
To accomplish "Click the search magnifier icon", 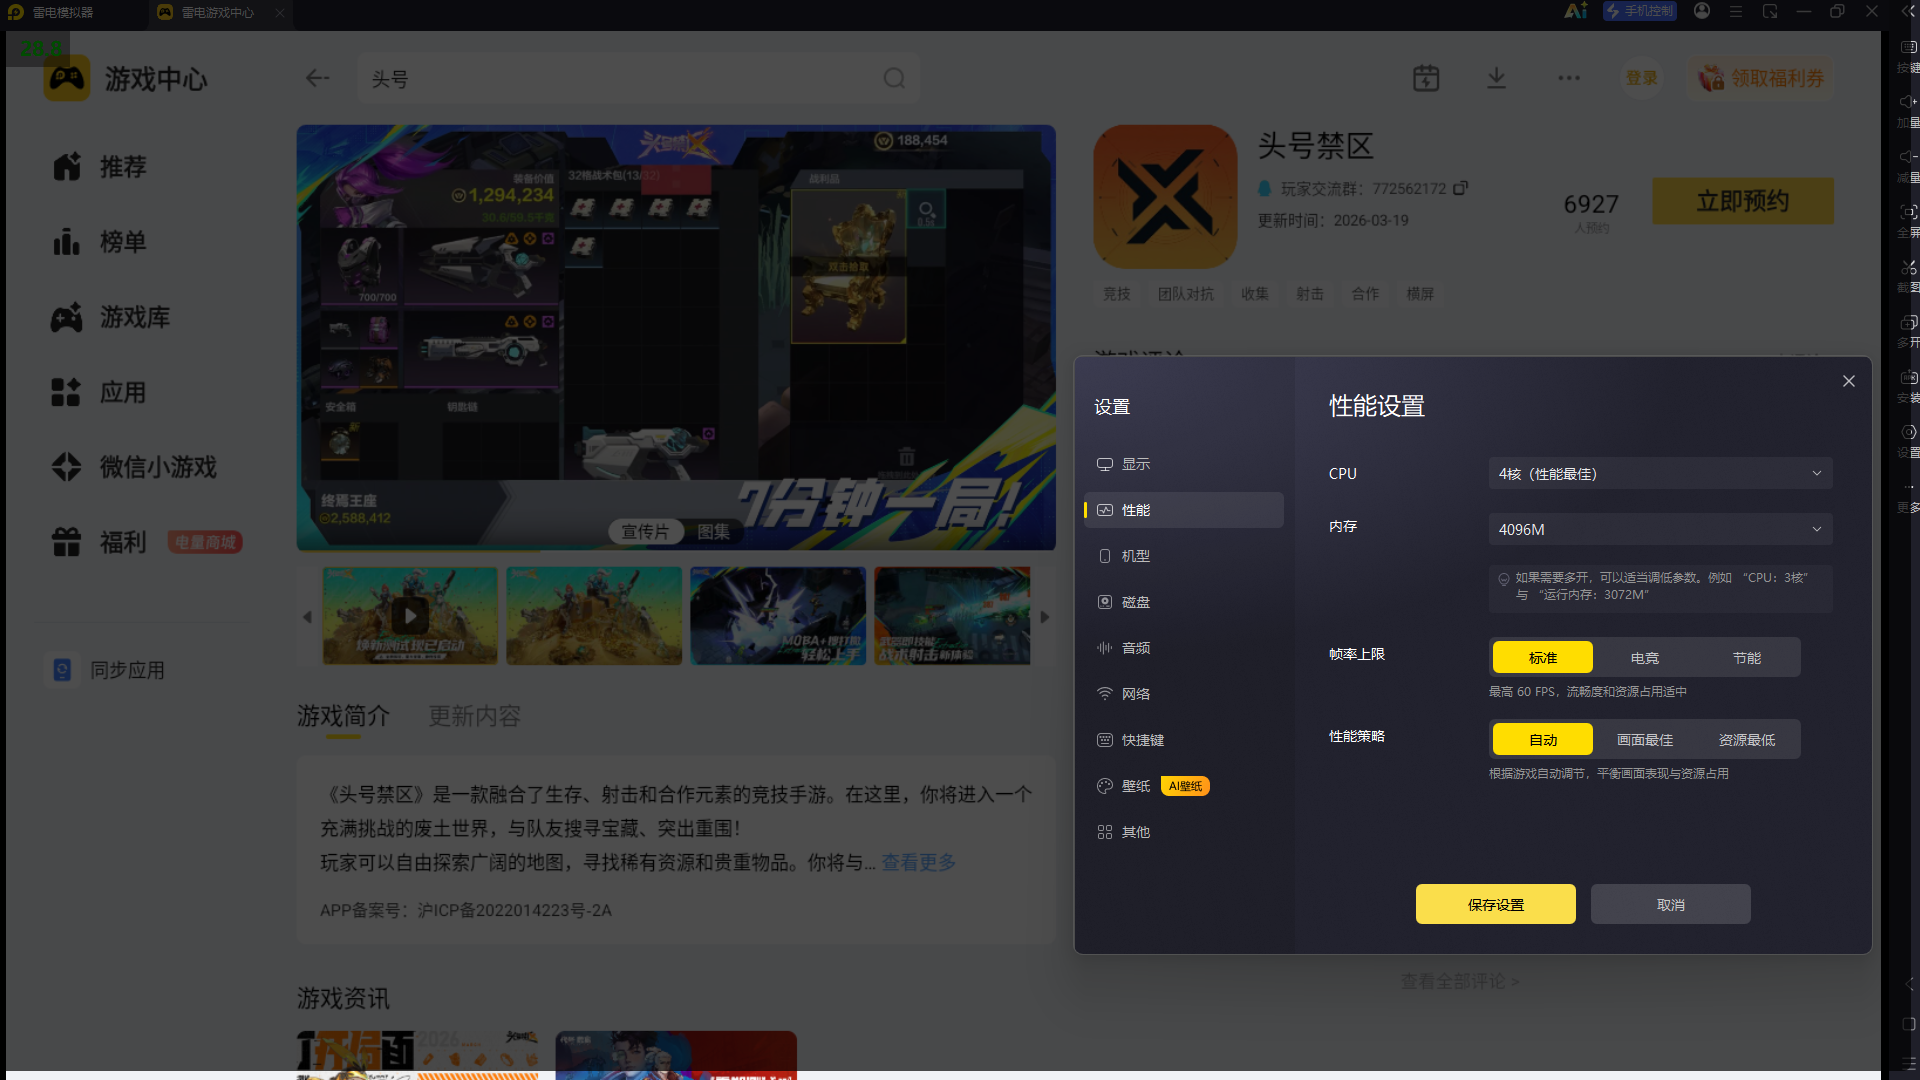I will 894,78.
